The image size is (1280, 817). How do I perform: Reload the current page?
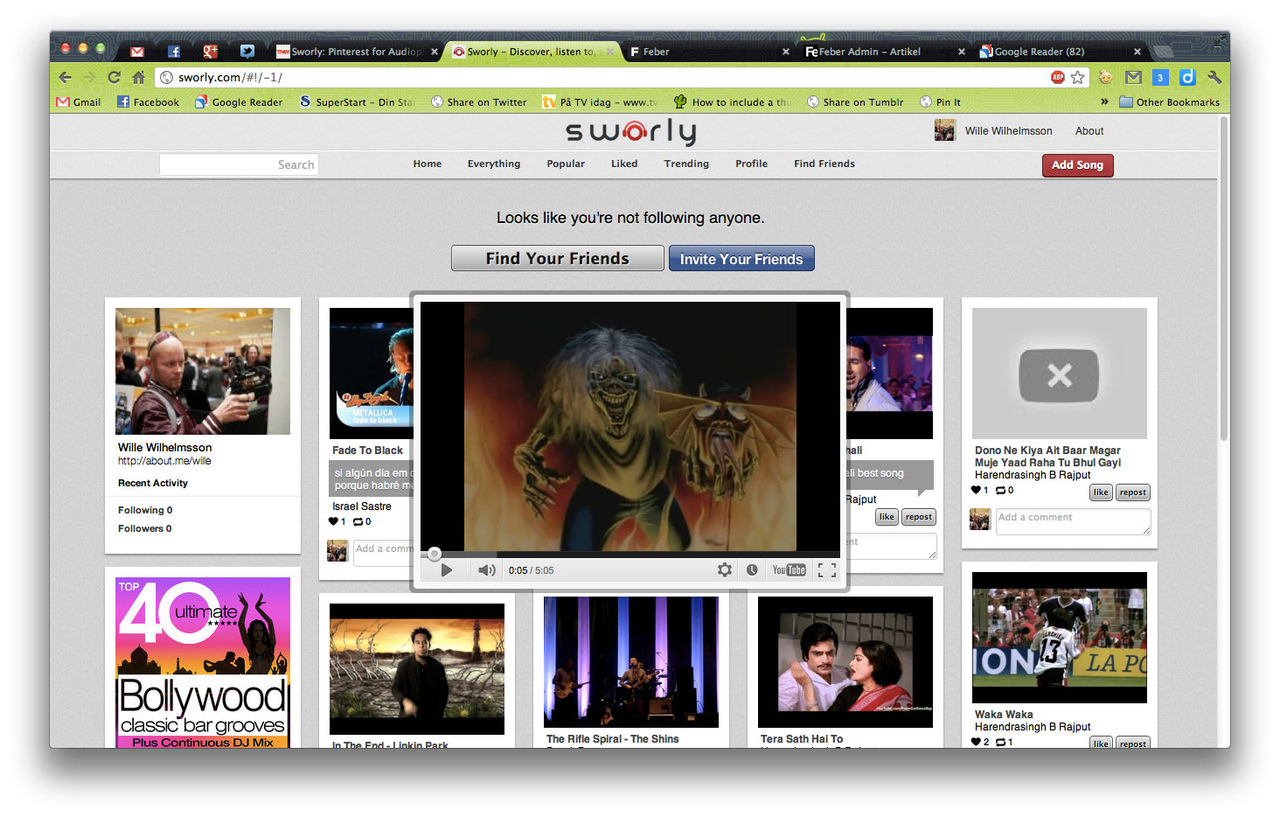tap(114, 77)
